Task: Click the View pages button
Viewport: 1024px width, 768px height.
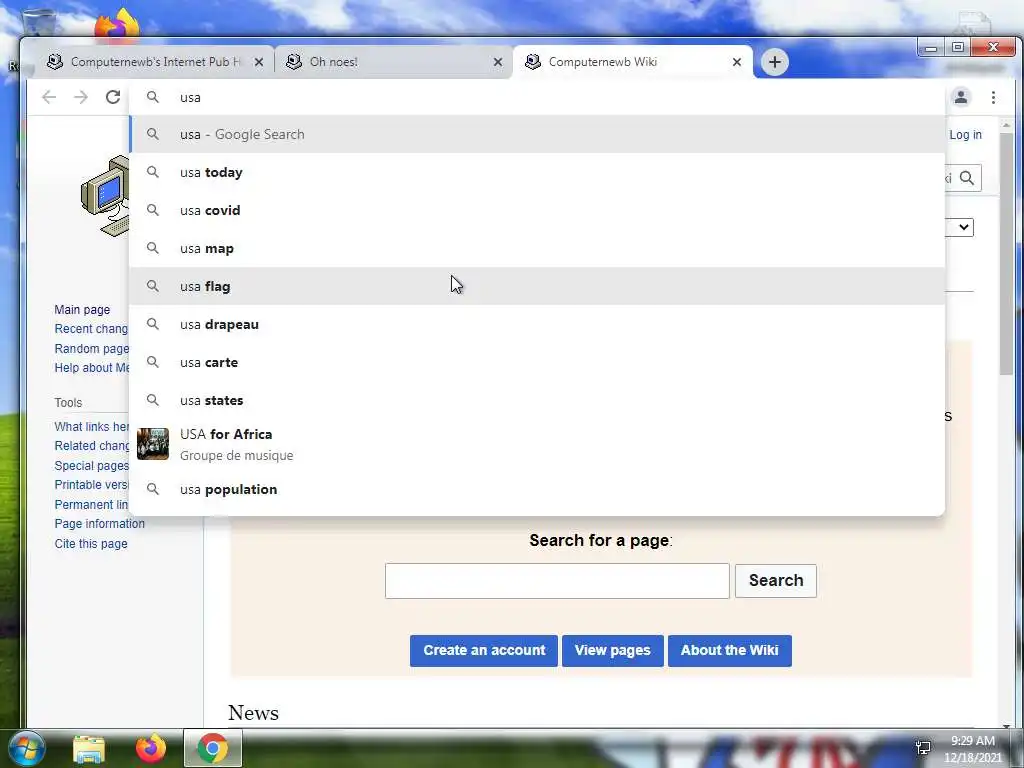Action: coord(613,650)
